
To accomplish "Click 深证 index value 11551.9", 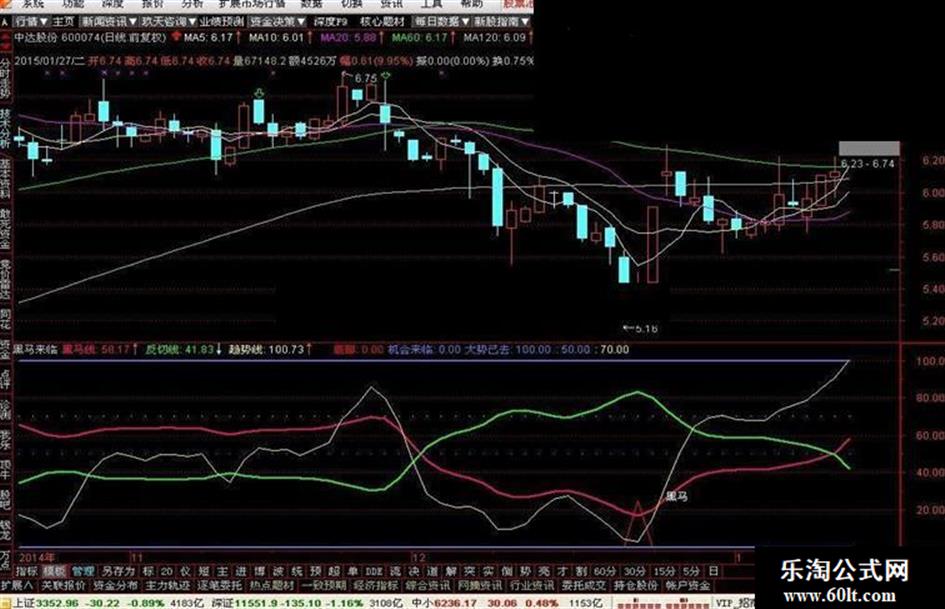I will click(257, 602).
